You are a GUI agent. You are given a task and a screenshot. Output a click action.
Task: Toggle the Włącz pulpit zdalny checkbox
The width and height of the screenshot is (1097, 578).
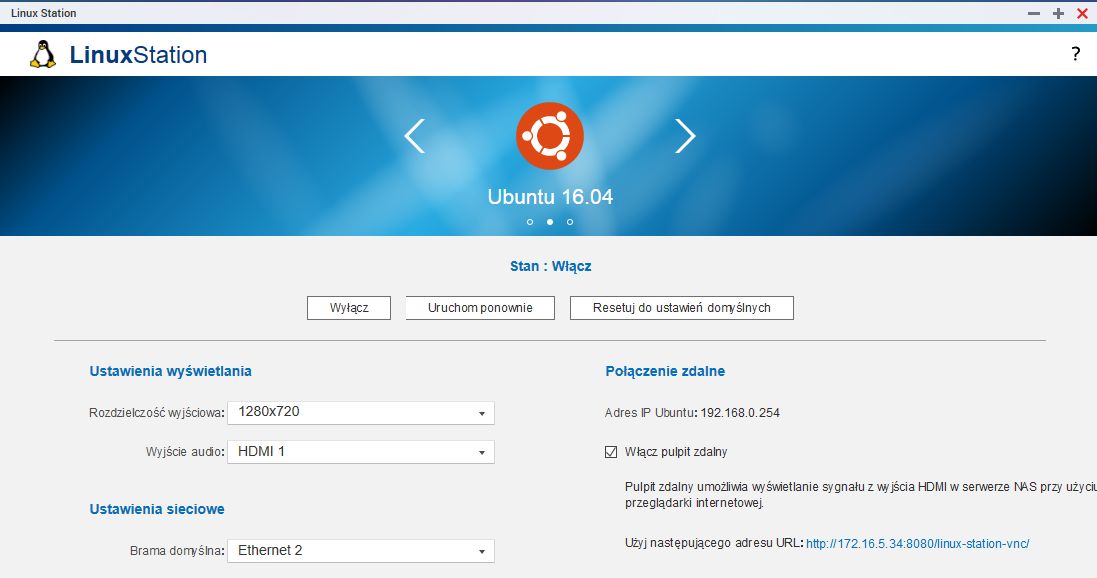coord(611,452)
